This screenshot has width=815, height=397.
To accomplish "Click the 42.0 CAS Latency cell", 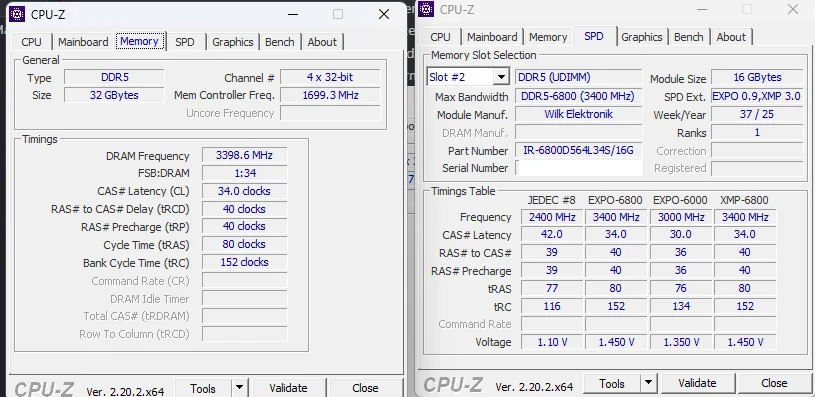I will coord(551,234).
